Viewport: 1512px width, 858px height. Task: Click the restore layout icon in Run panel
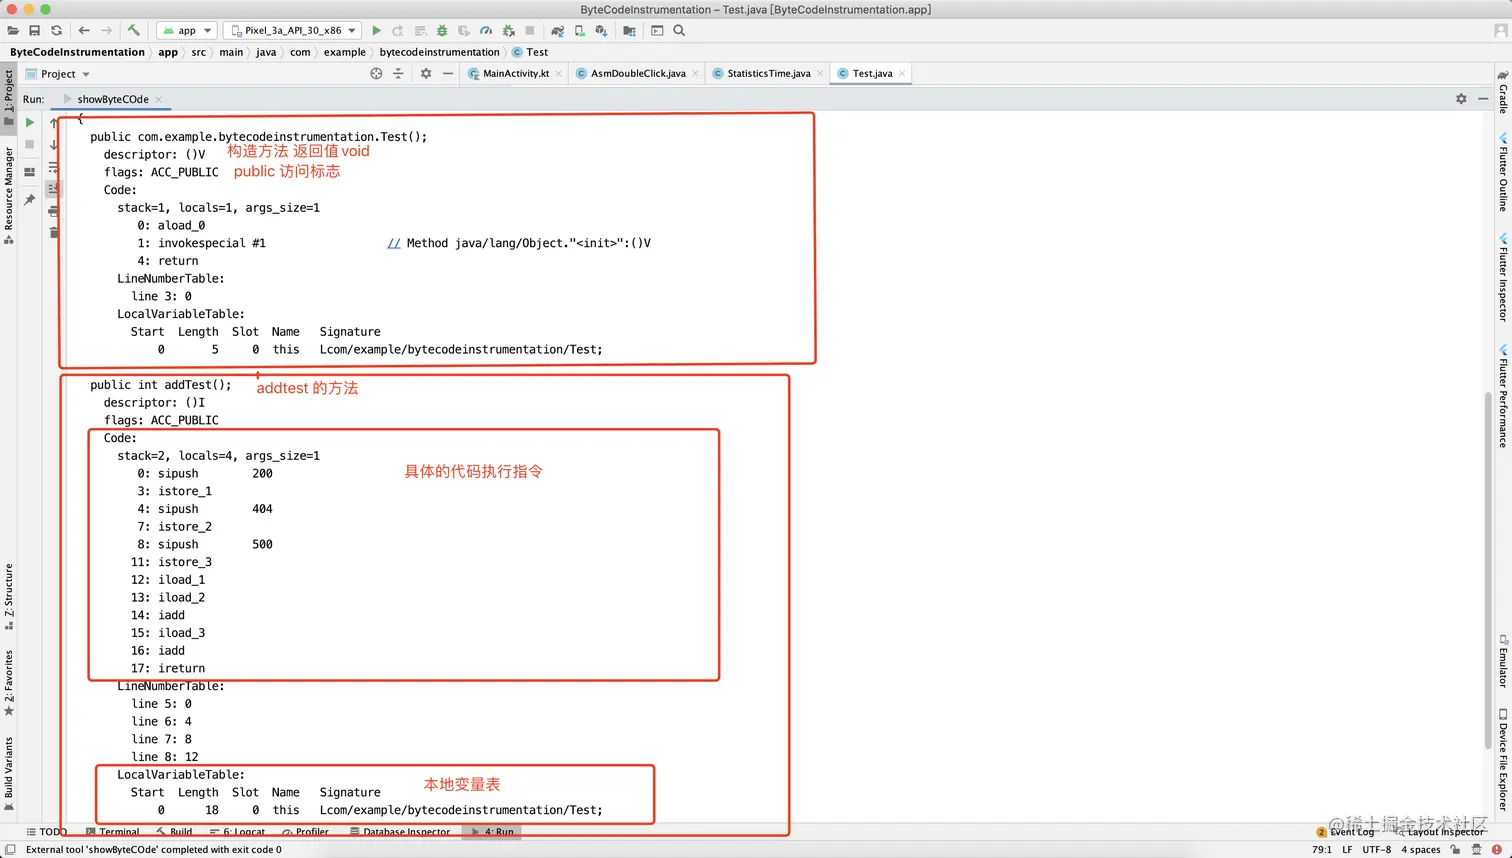(x=30, y=172)
